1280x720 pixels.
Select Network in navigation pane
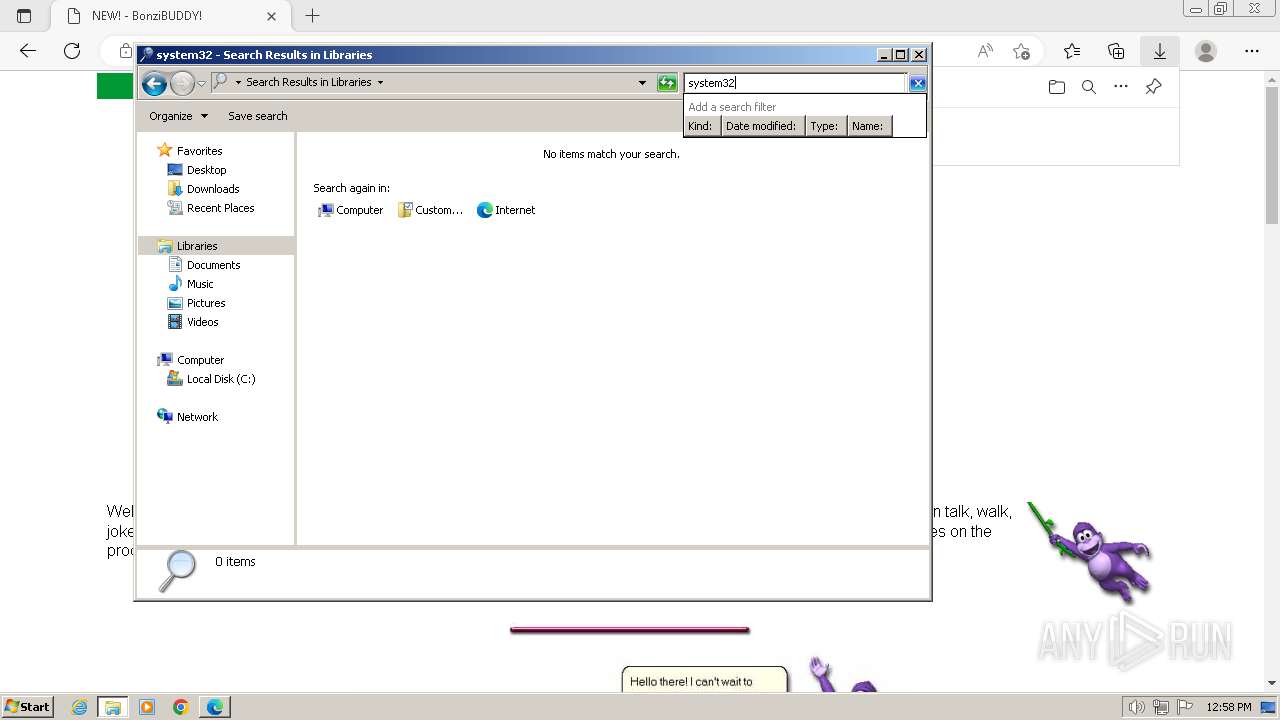click(x=197, y=417)
